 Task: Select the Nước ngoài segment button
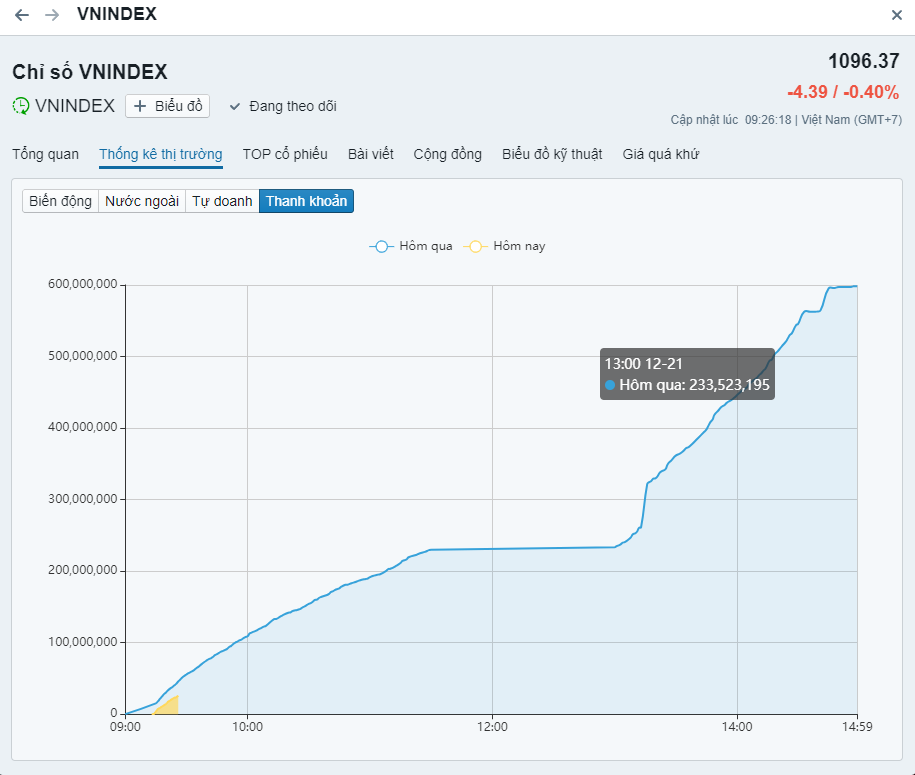click(142, 201)
